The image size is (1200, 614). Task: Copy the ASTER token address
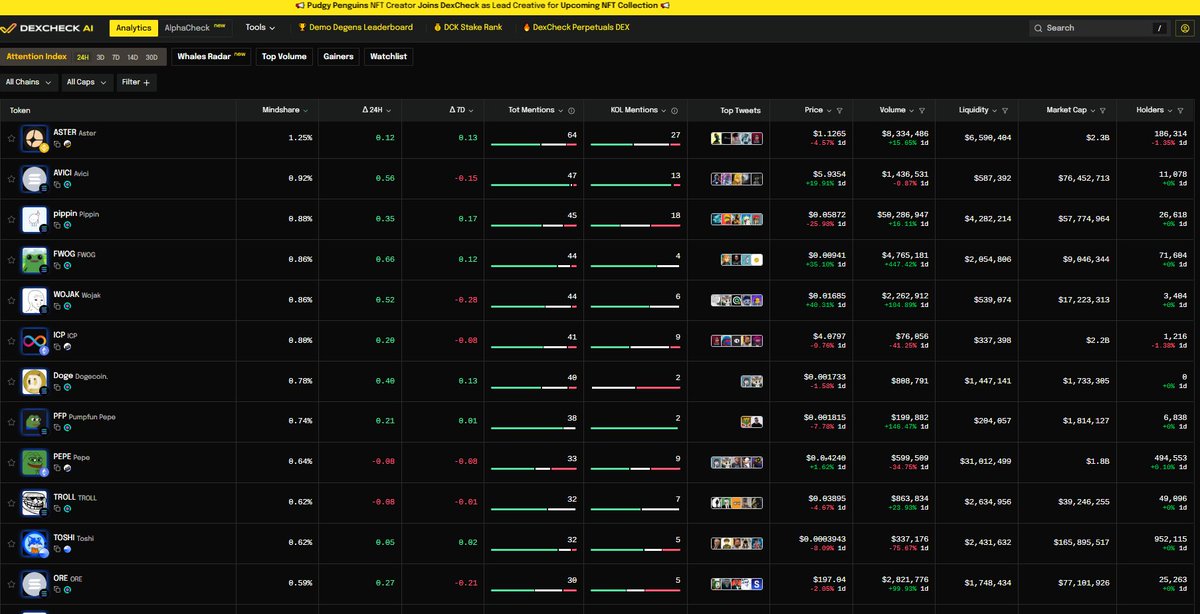coord(56,144)
